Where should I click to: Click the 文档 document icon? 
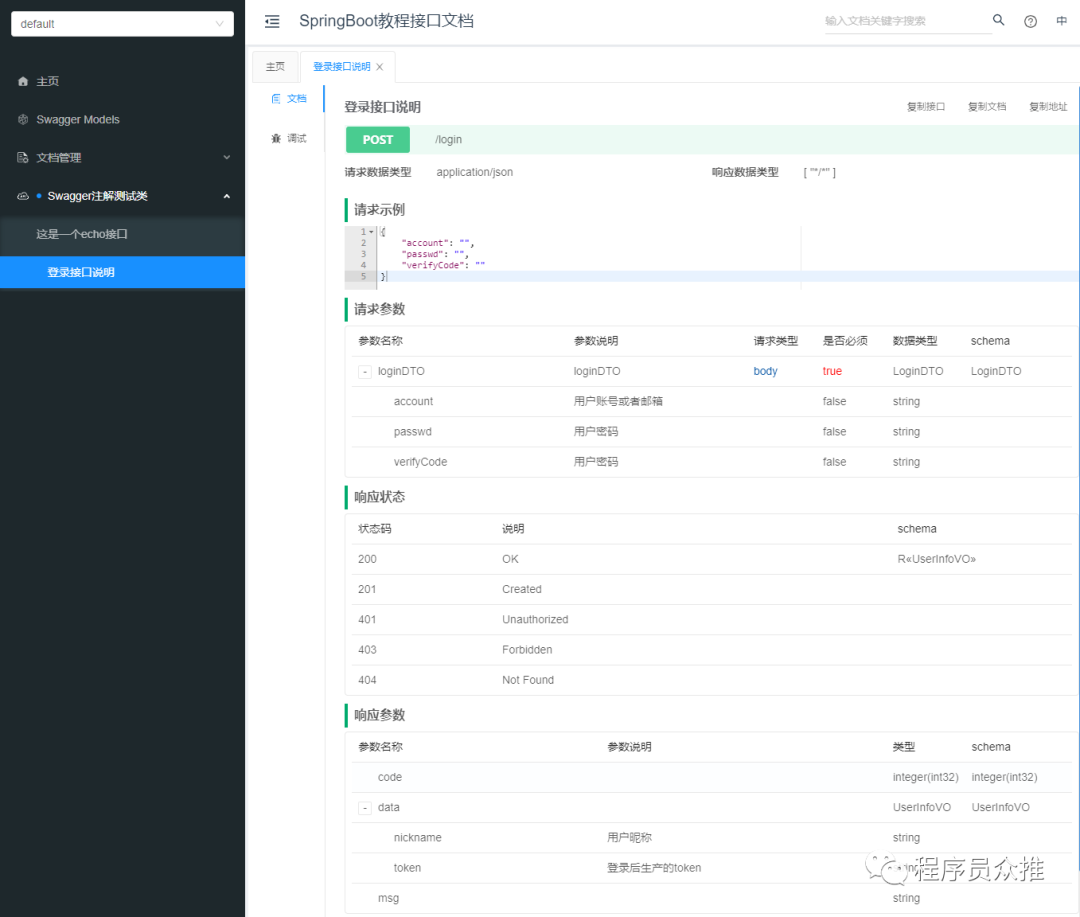coord(276,99)
